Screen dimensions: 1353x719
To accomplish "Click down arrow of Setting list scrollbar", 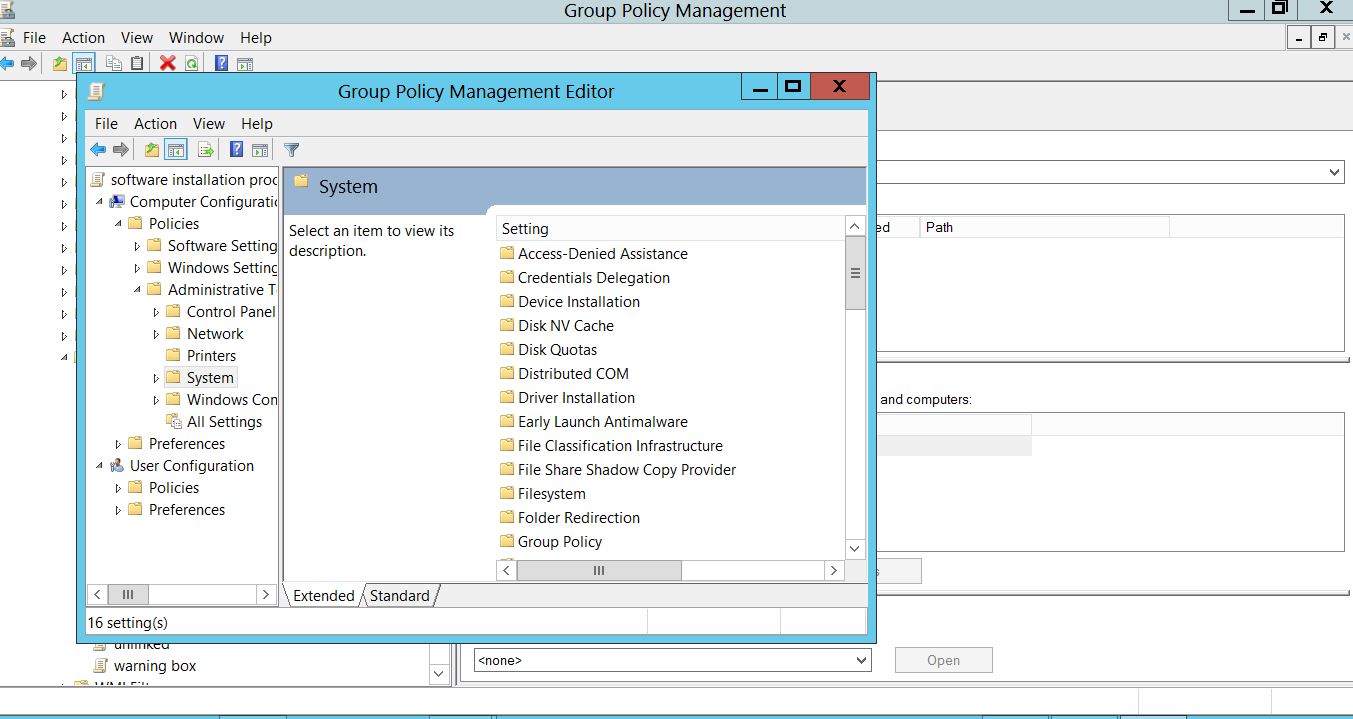I will [x=855, y=548].
